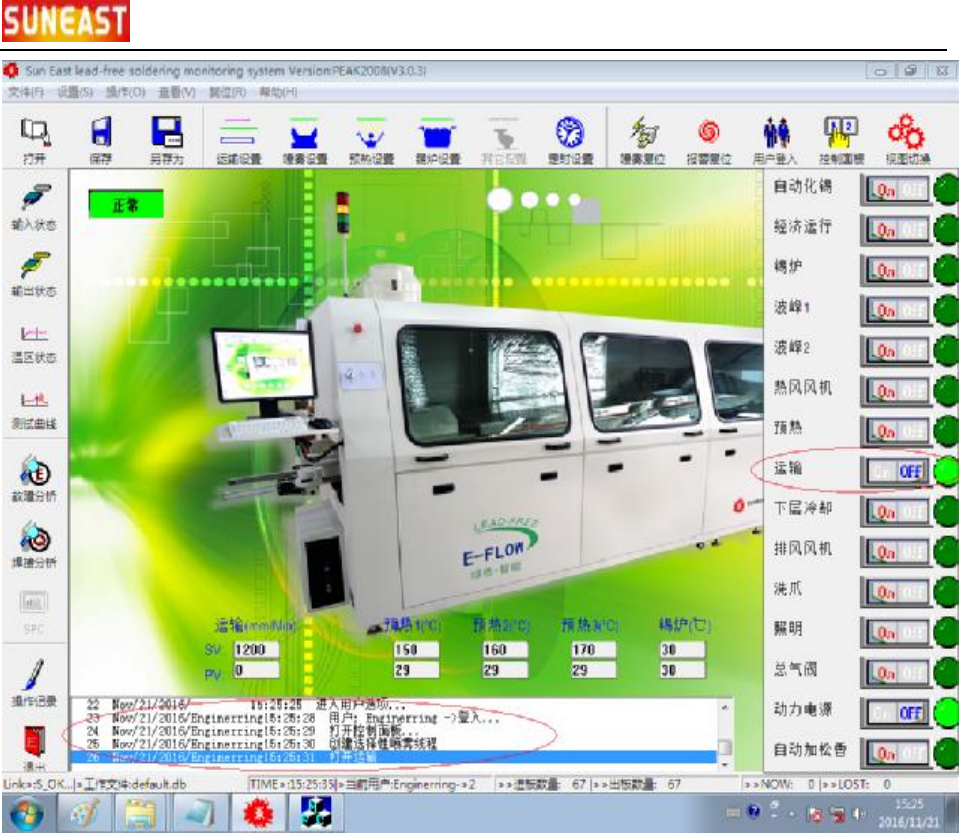This screenshot has width=959, height=833.
Task: Open 焊接分析 soldering analysis sidebar icon
Action: pos(34,544)
